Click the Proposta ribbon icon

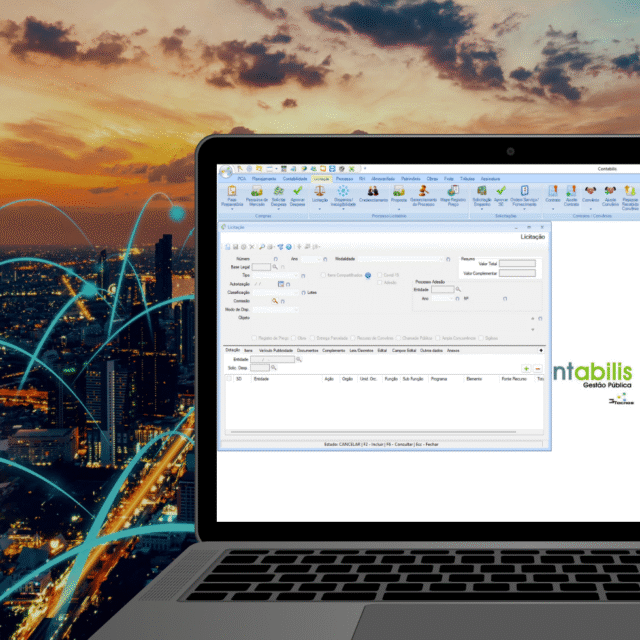[399, 192]
